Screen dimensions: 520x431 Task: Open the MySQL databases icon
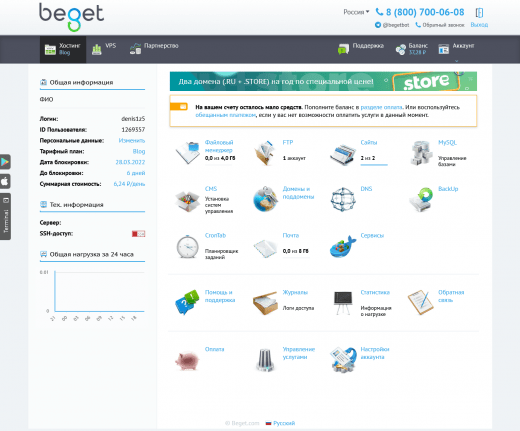pos(421,153)
